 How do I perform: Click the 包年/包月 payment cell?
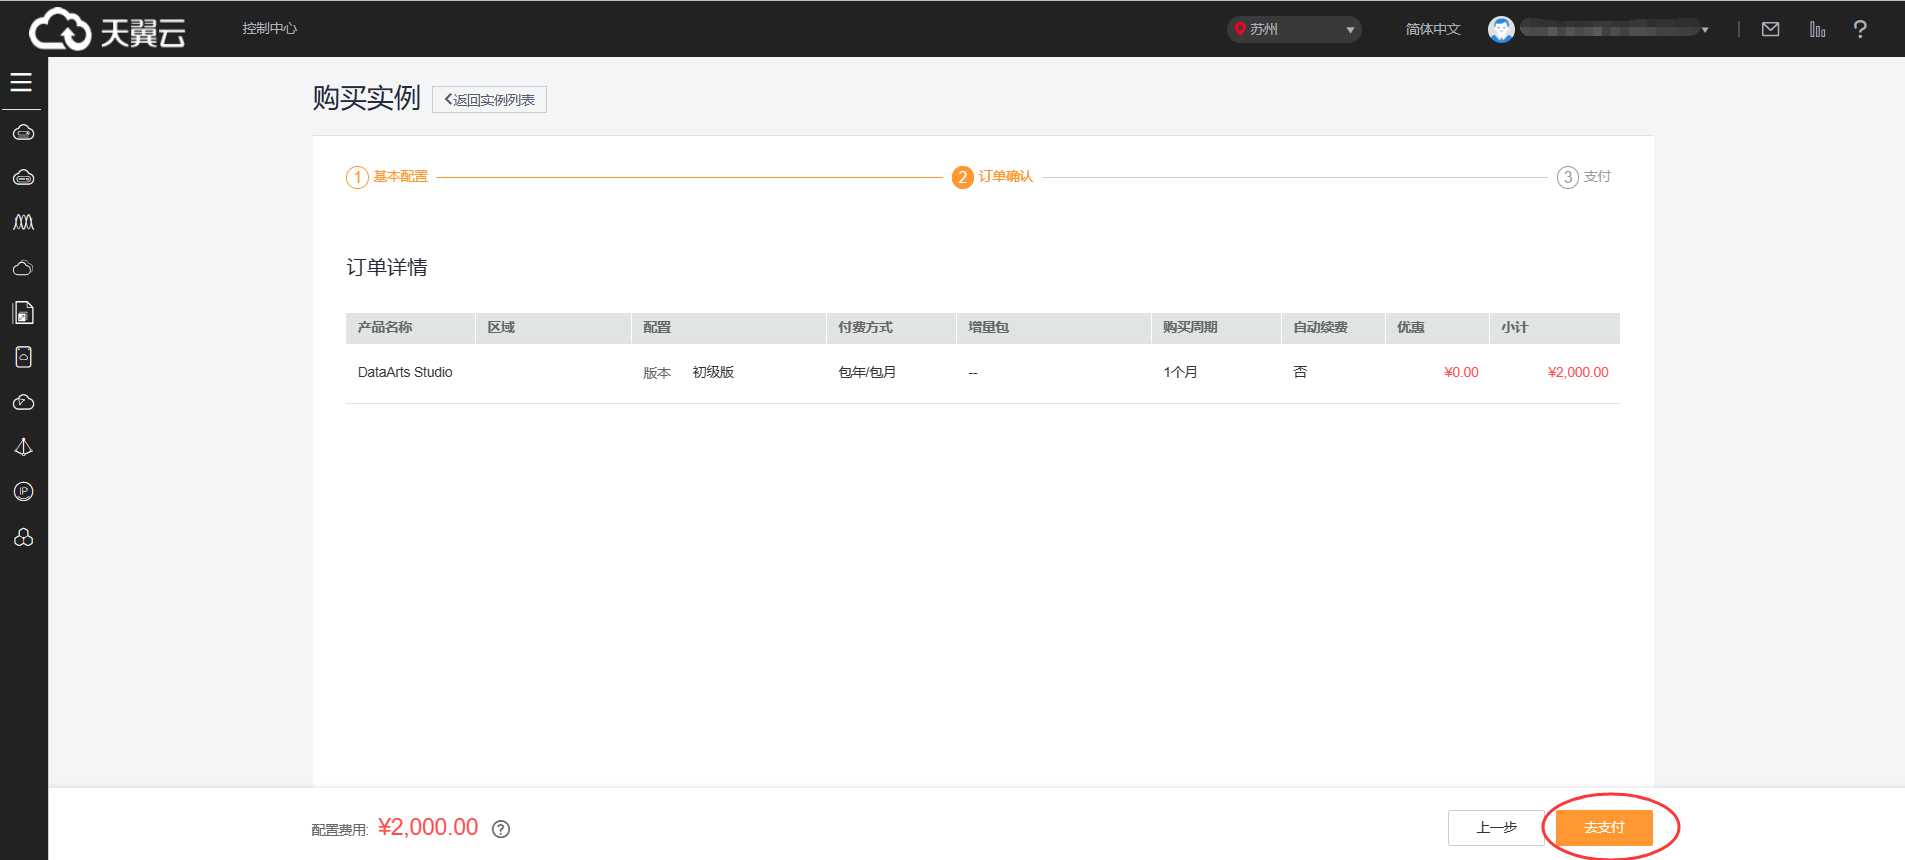coord(867,372)
